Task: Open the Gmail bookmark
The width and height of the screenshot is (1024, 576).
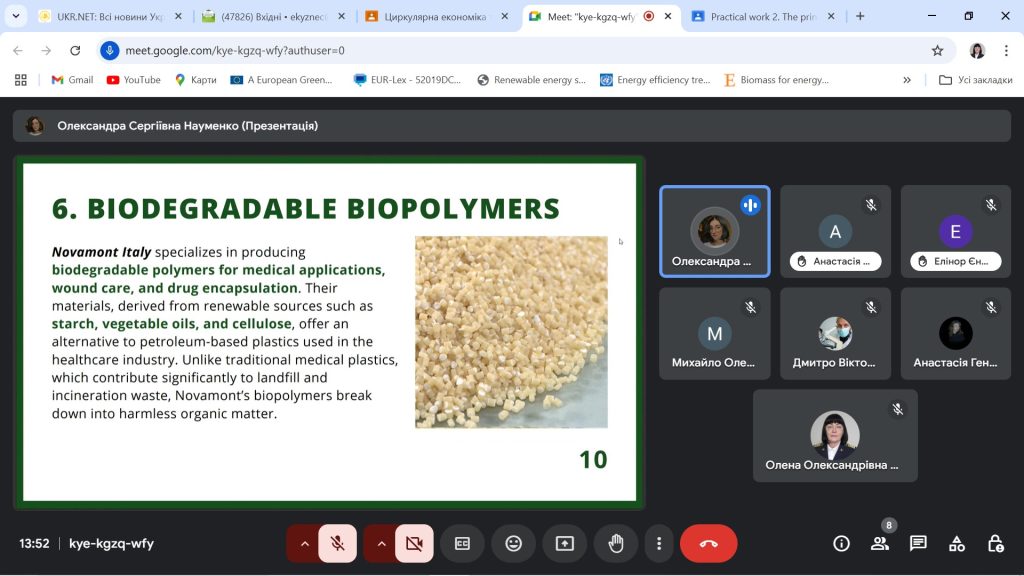Action: [x=72, y=80]
